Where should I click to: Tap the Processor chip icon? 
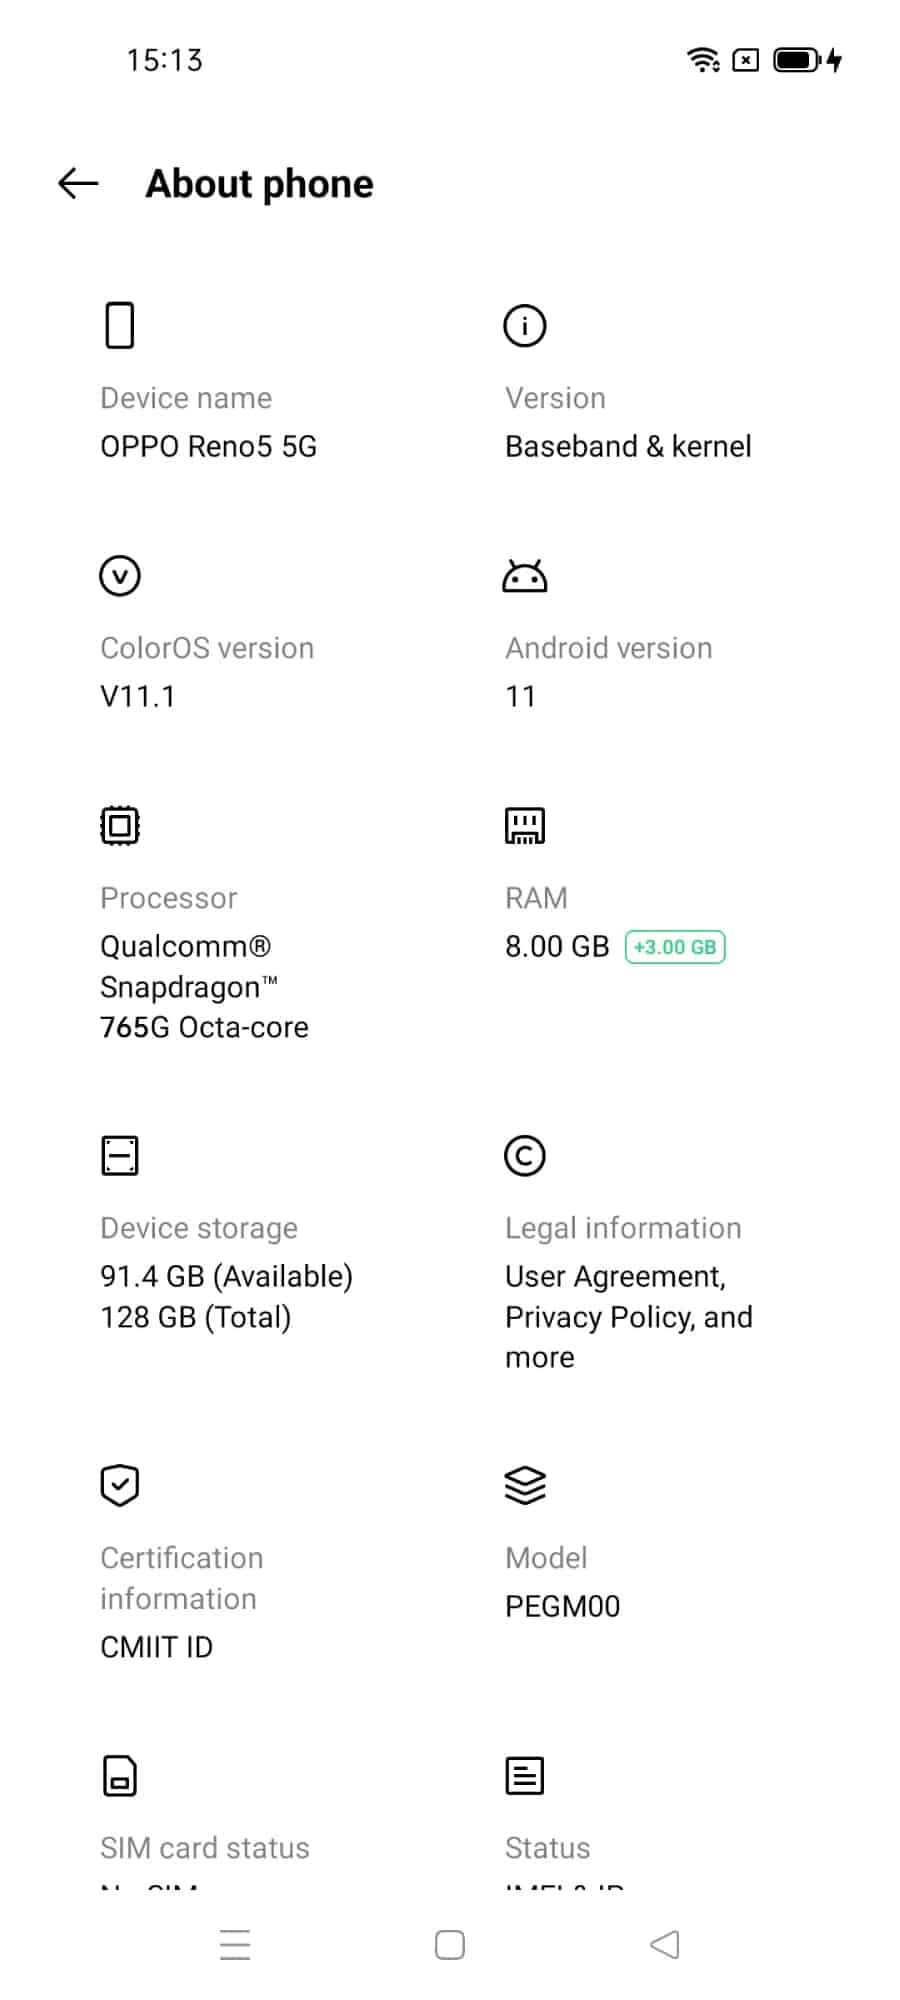point(120,826)
